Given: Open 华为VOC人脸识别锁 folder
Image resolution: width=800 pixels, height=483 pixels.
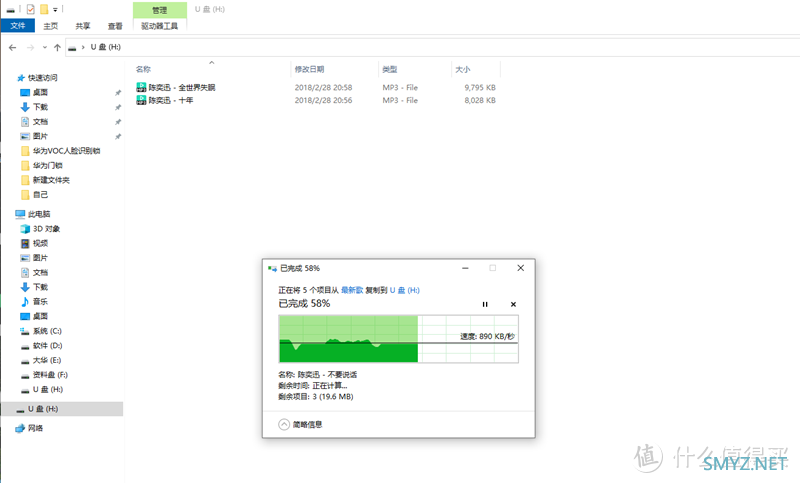Looking at the screenshot, I should point(66,150).
